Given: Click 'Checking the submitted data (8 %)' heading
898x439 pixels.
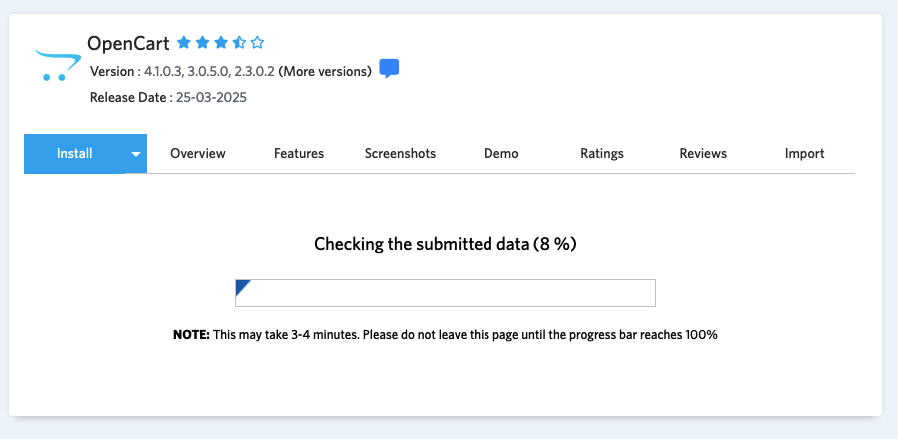Looking at the screenshot, I should click(445, 244).
